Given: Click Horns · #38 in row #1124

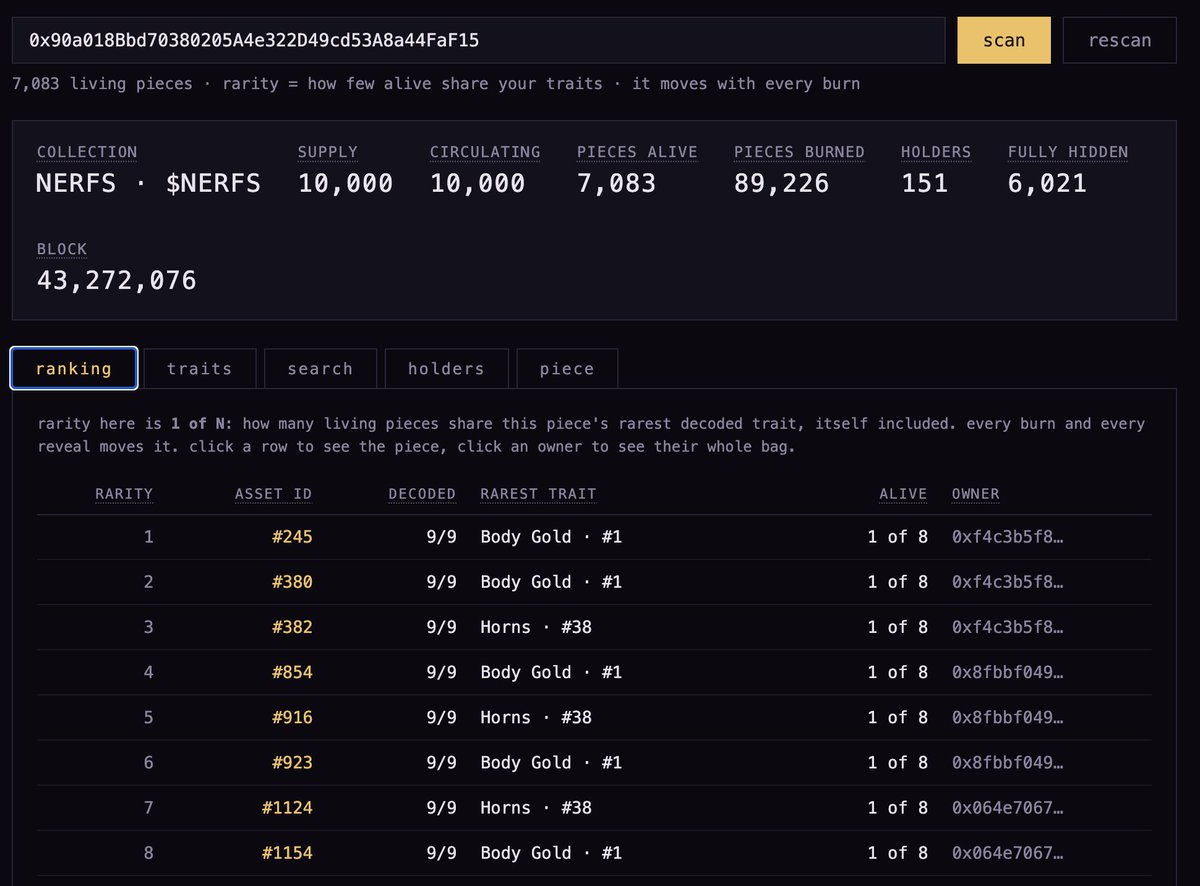Looking at the screenshot, I should tap(536, 807).
